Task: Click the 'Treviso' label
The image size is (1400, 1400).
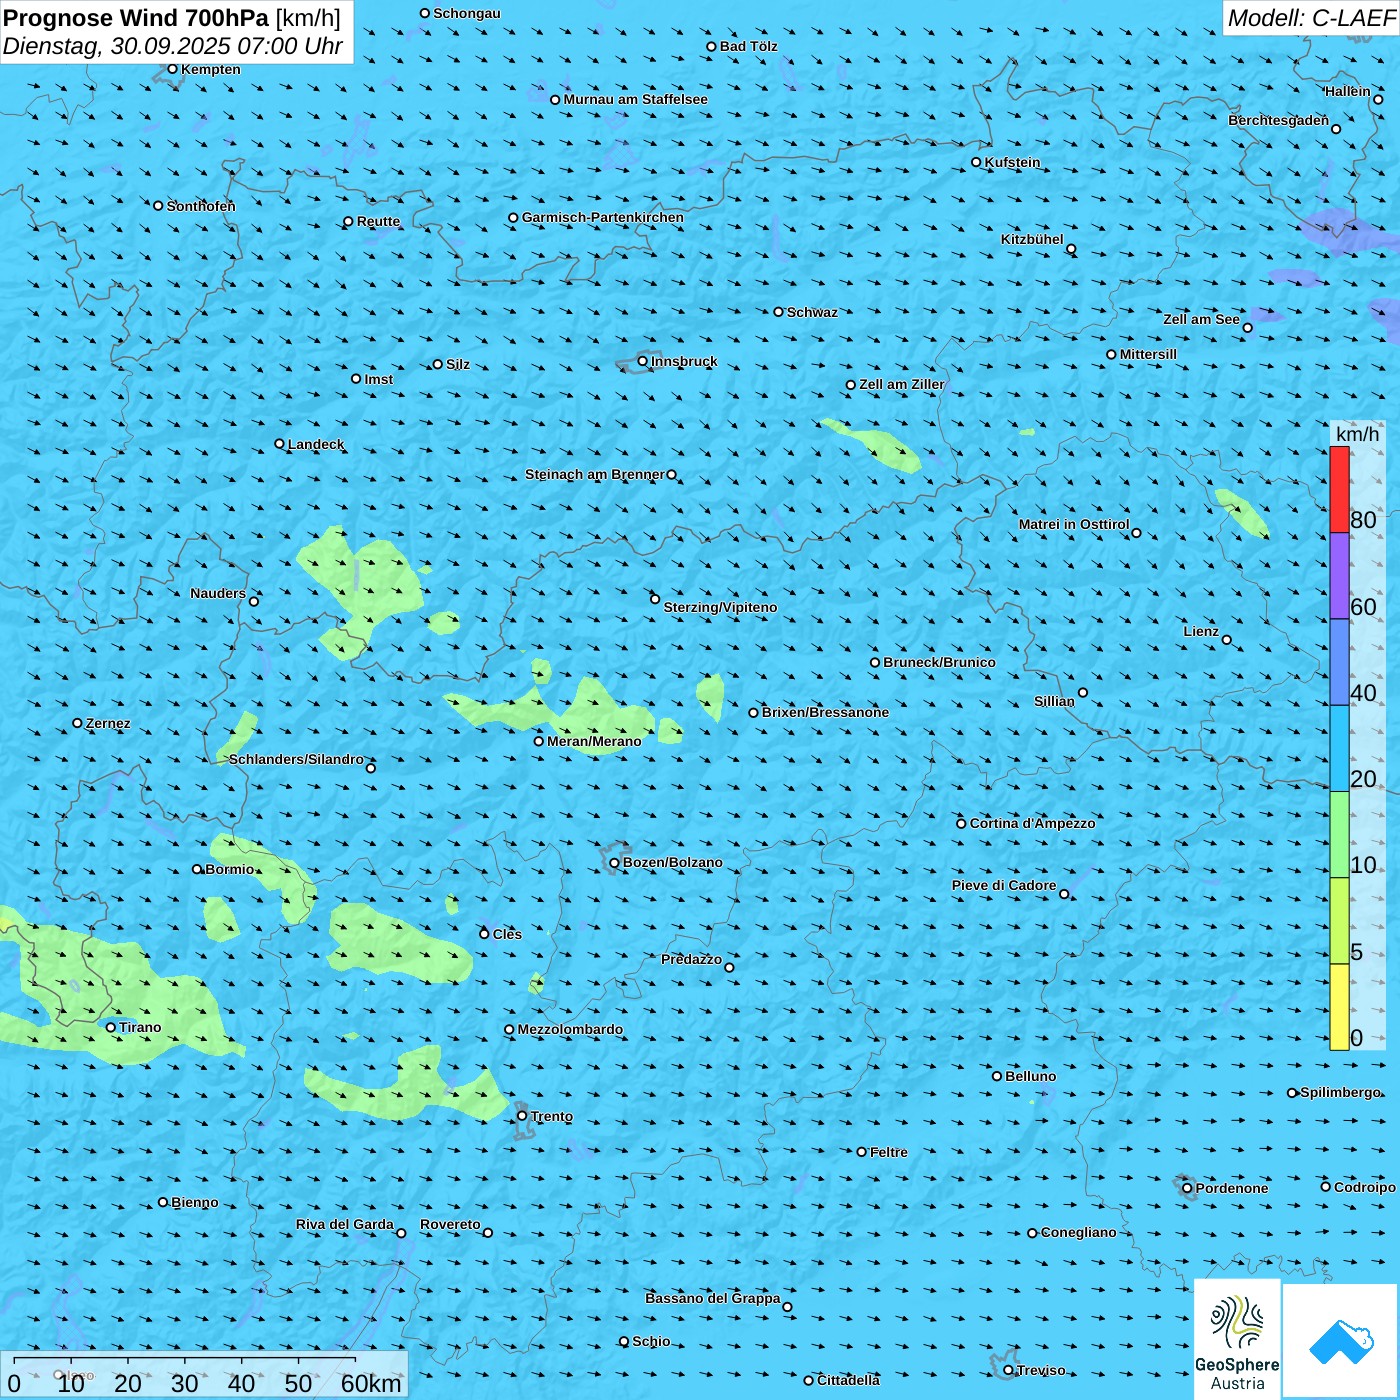Action: tap(1041, 1370)
